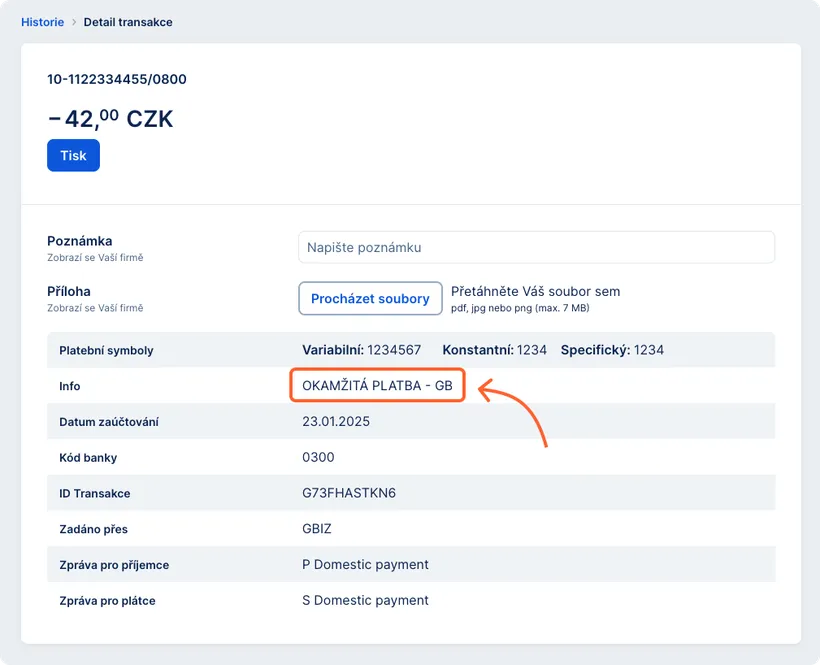Click inside the Napište poznámku field
The image size is (820, 665).
(x=537, y=247)
